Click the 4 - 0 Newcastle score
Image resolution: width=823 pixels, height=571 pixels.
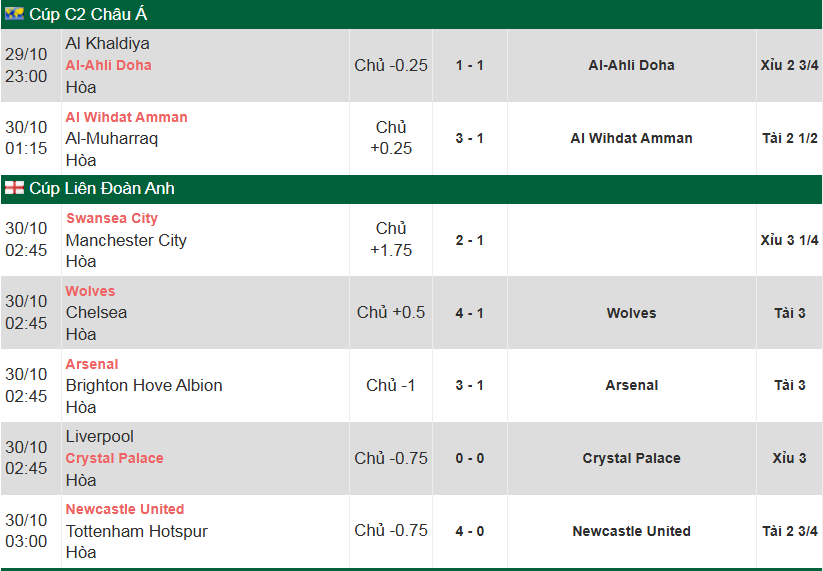pyautogui.click(x=469, y=531)
